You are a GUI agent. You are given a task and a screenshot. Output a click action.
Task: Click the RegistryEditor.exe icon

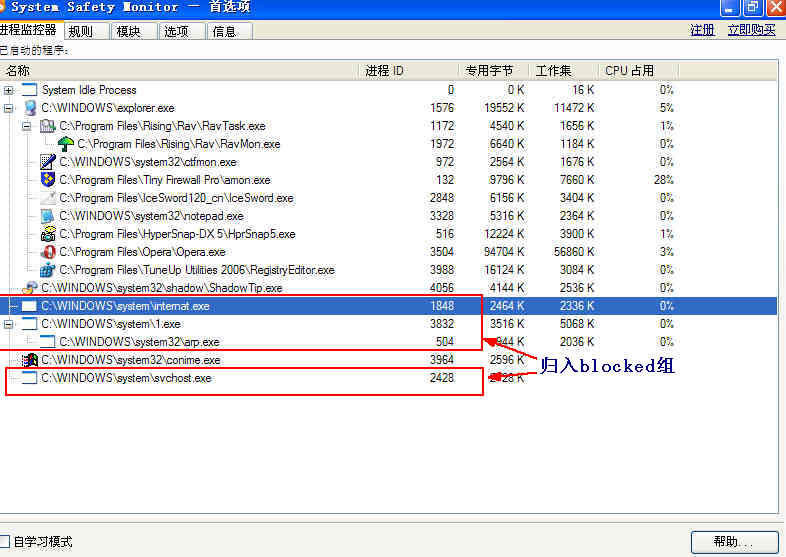[x=47, y=270]
